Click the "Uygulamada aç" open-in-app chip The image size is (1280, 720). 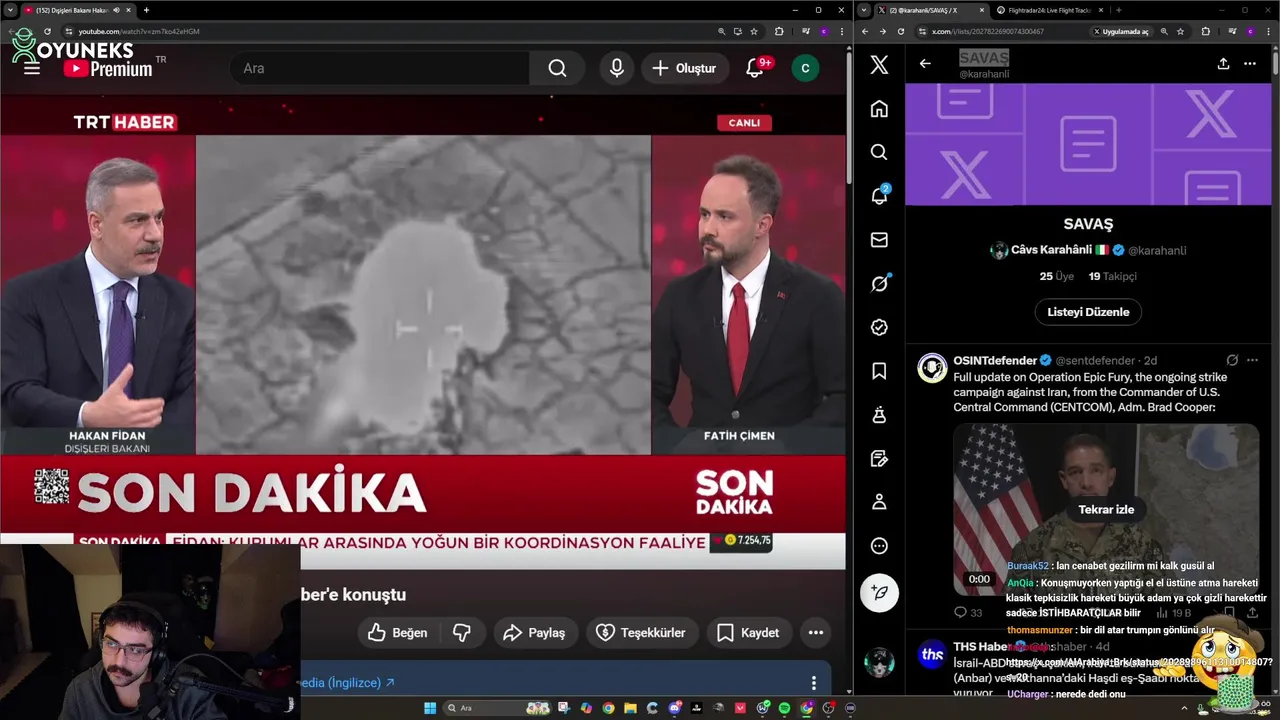coord(1121,31)
